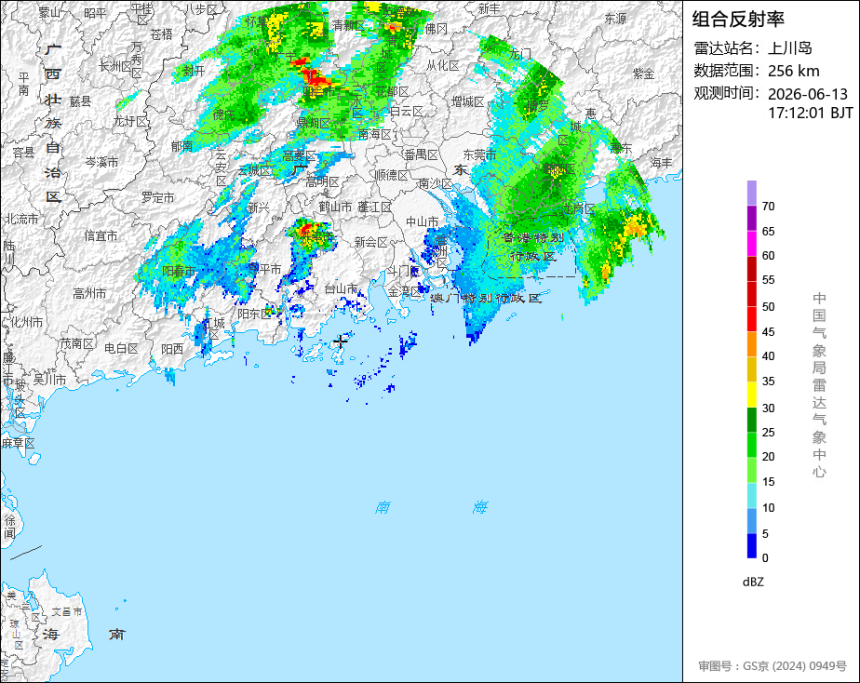860x683 pixels.
Task: Select the green 20–25 dBZ legend swatch
Action: (751, 445)
